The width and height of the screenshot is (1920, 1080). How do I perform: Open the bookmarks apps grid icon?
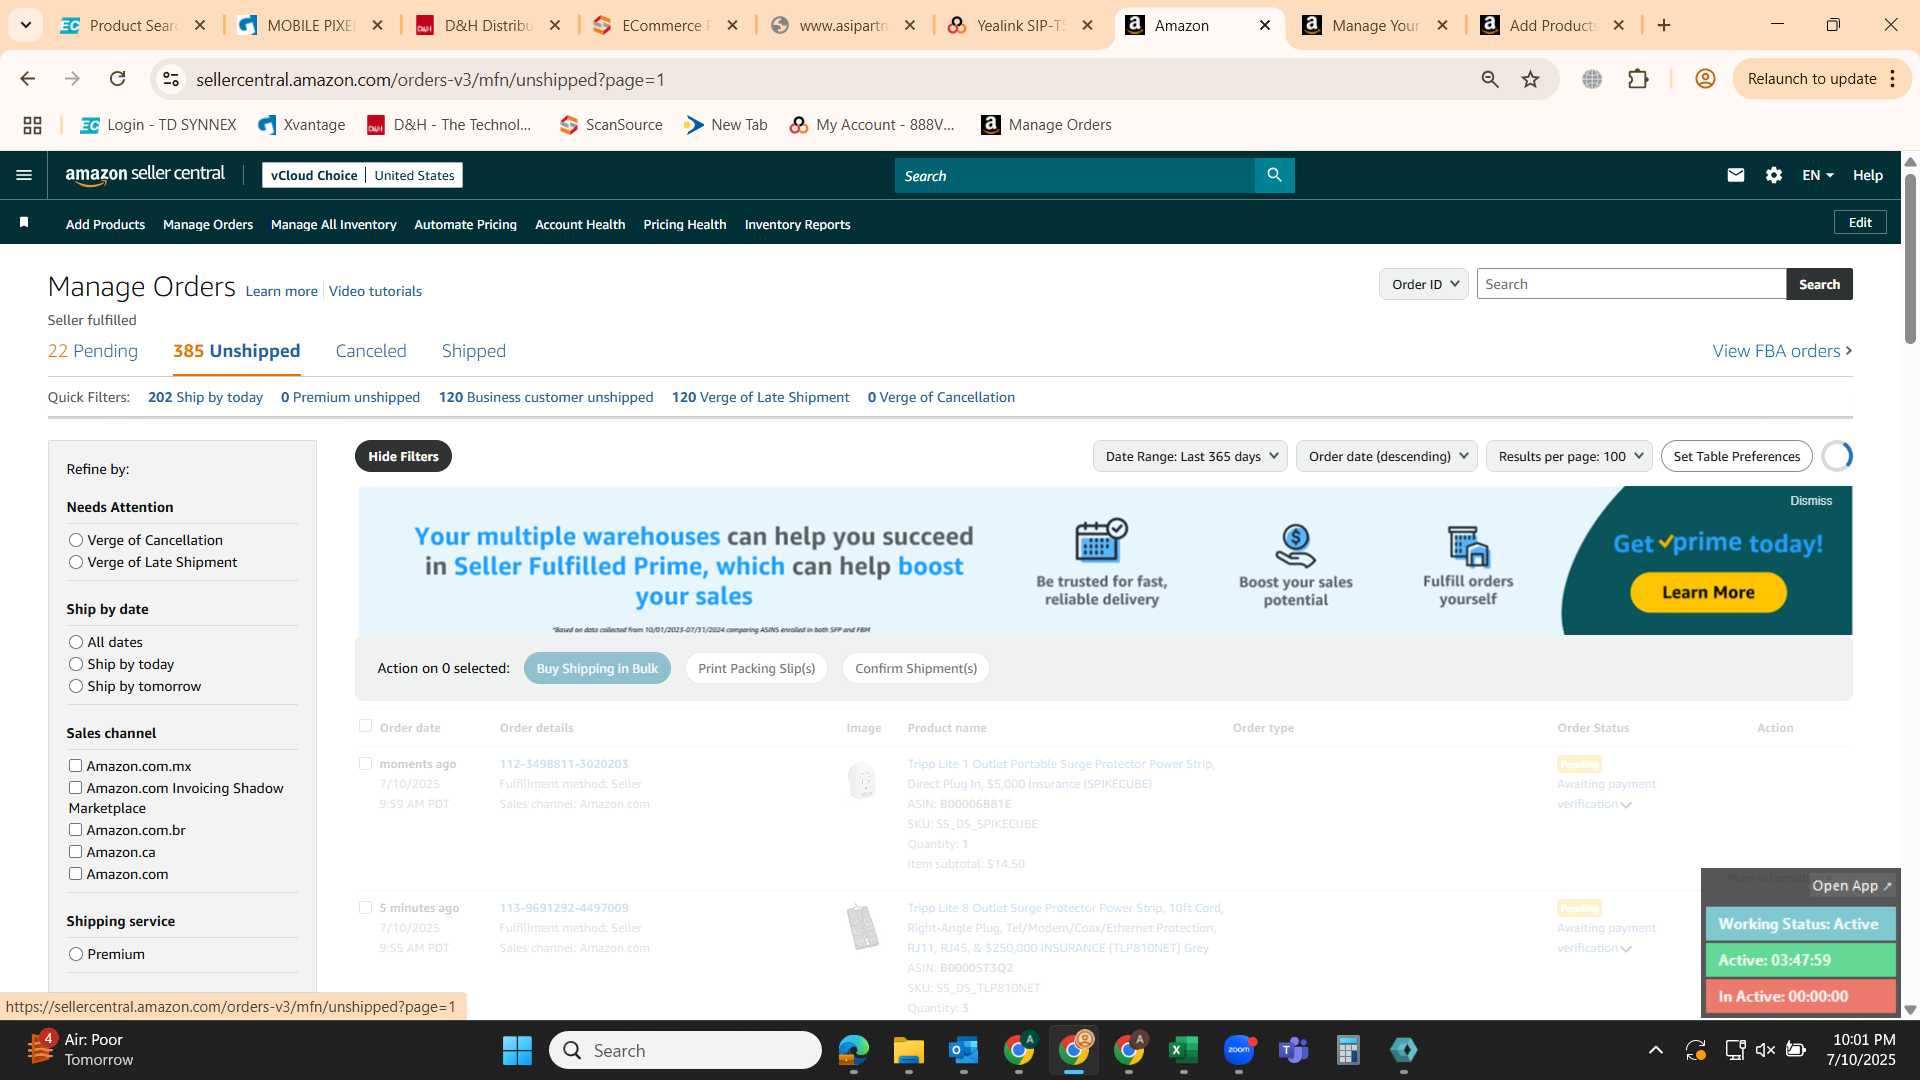32,125
